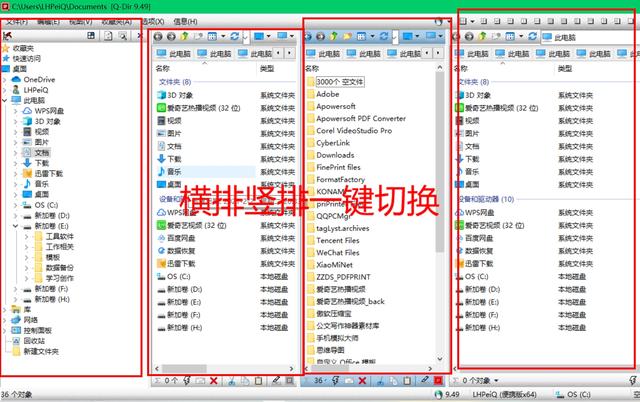Refresh the middle Documents pane

[x=384, y=37]
